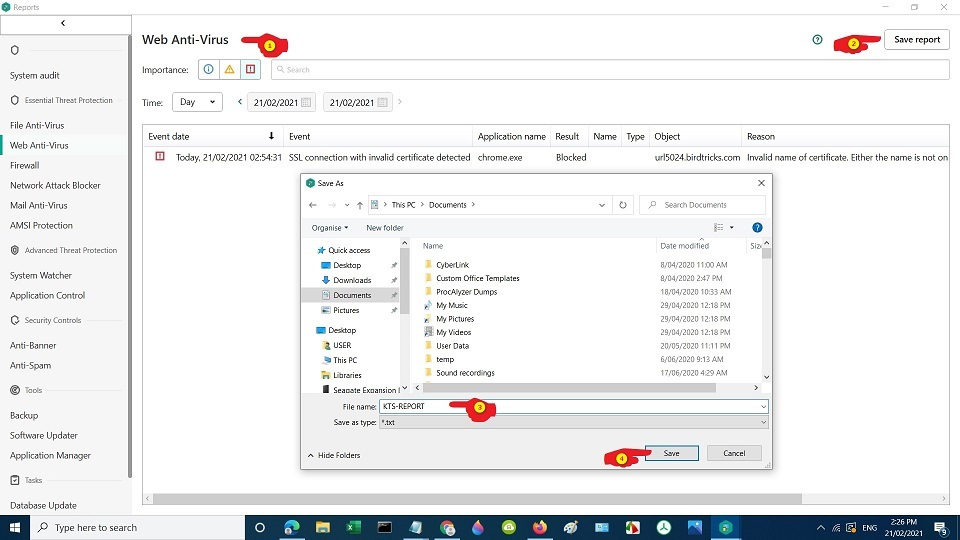Open File Anti-Virus report section
This screenshot has width=960, height=540.
coord(37,125)
